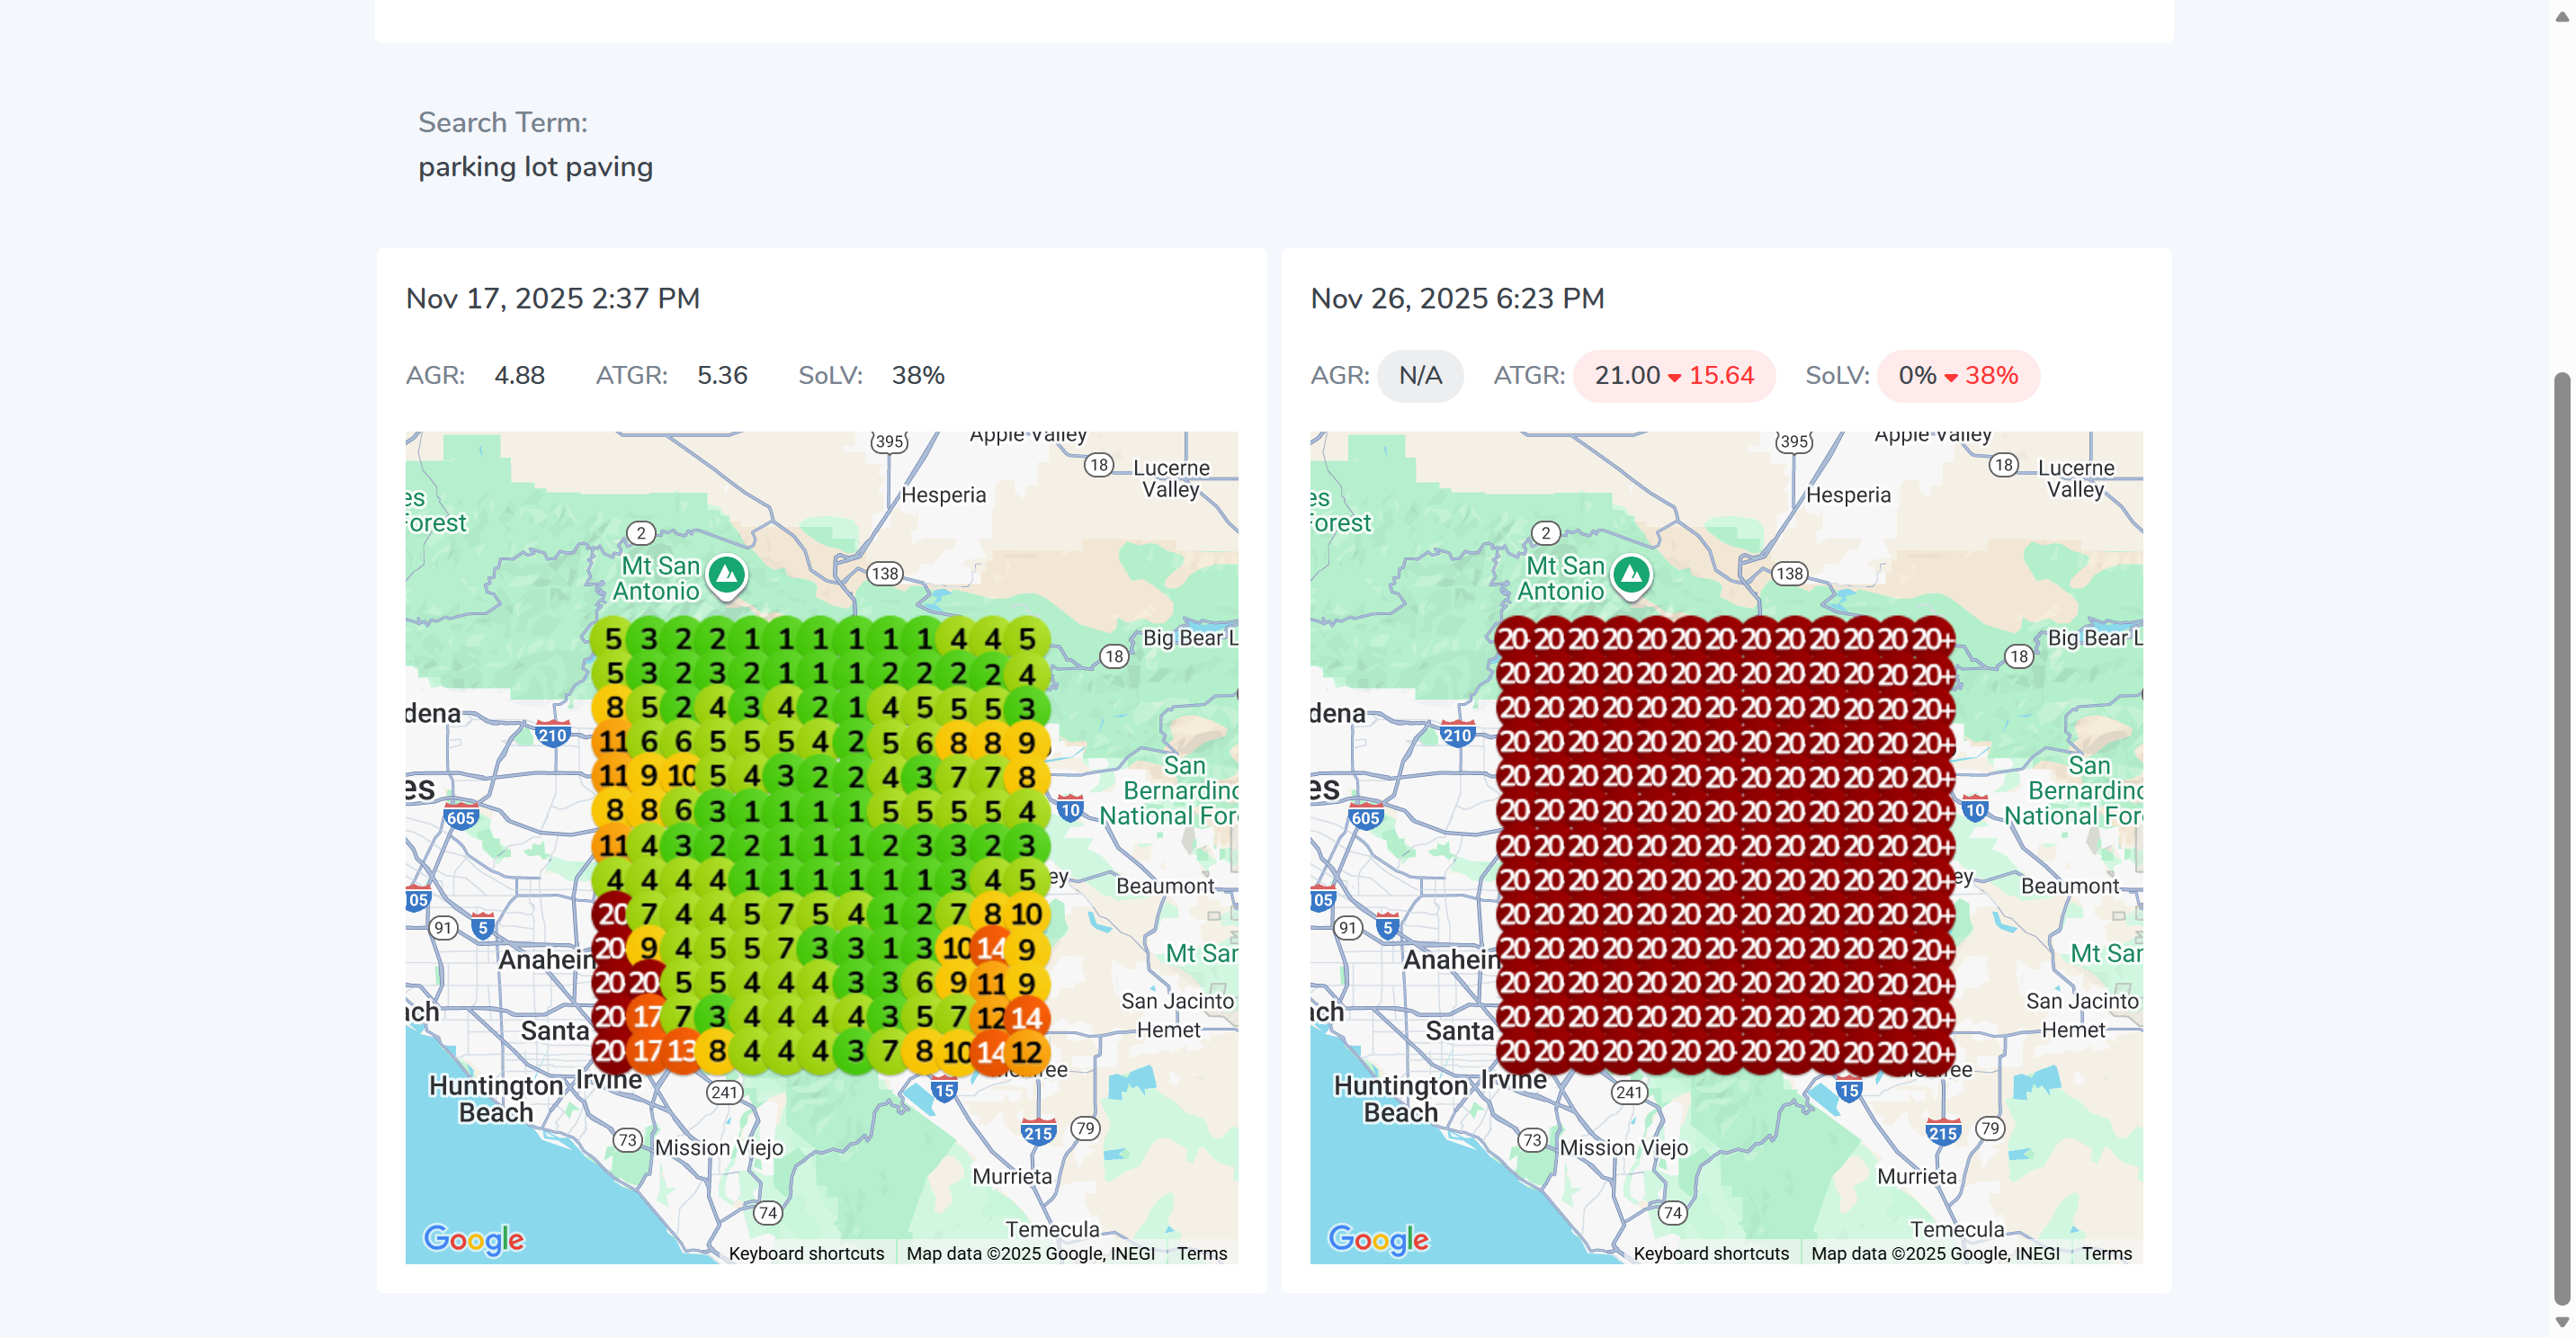Screen dimensions: 2576x1338
Task: Click the AGR N/A badge
Action: 1419,376
